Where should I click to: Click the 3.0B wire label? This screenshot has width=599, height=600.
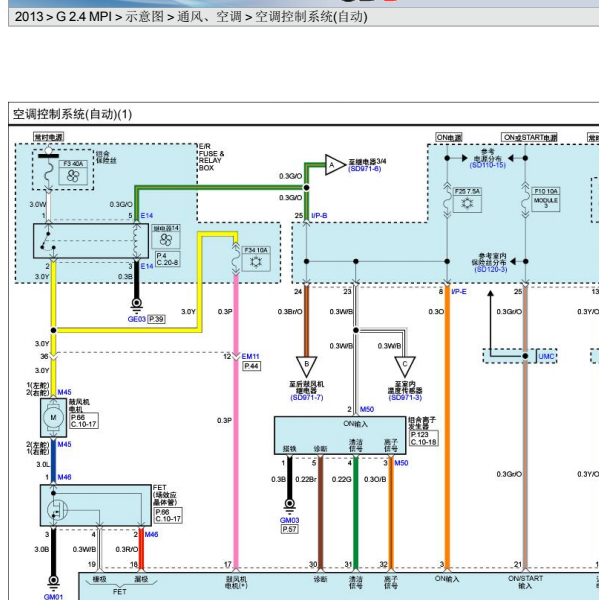coord(42,549)
